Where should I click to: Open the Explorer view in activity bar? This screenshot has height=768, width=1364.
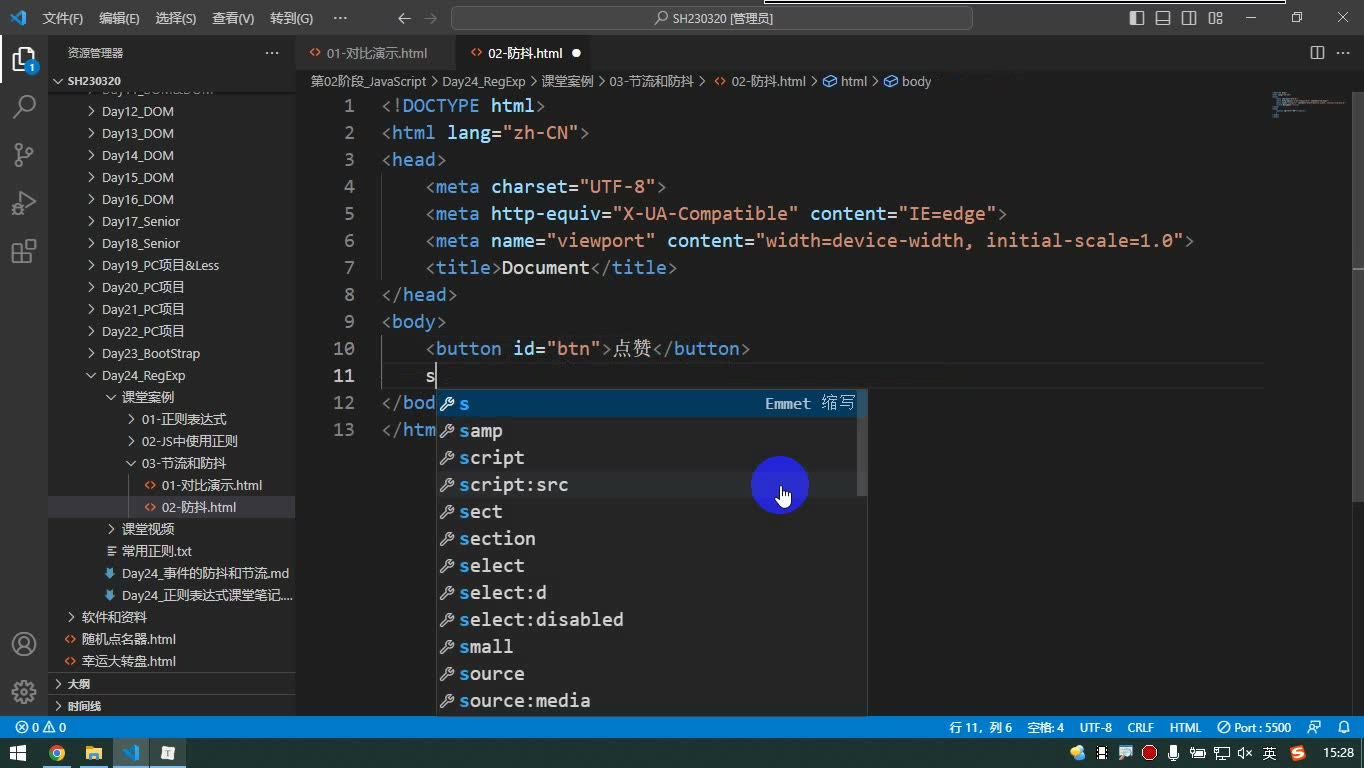coord(23,59)
